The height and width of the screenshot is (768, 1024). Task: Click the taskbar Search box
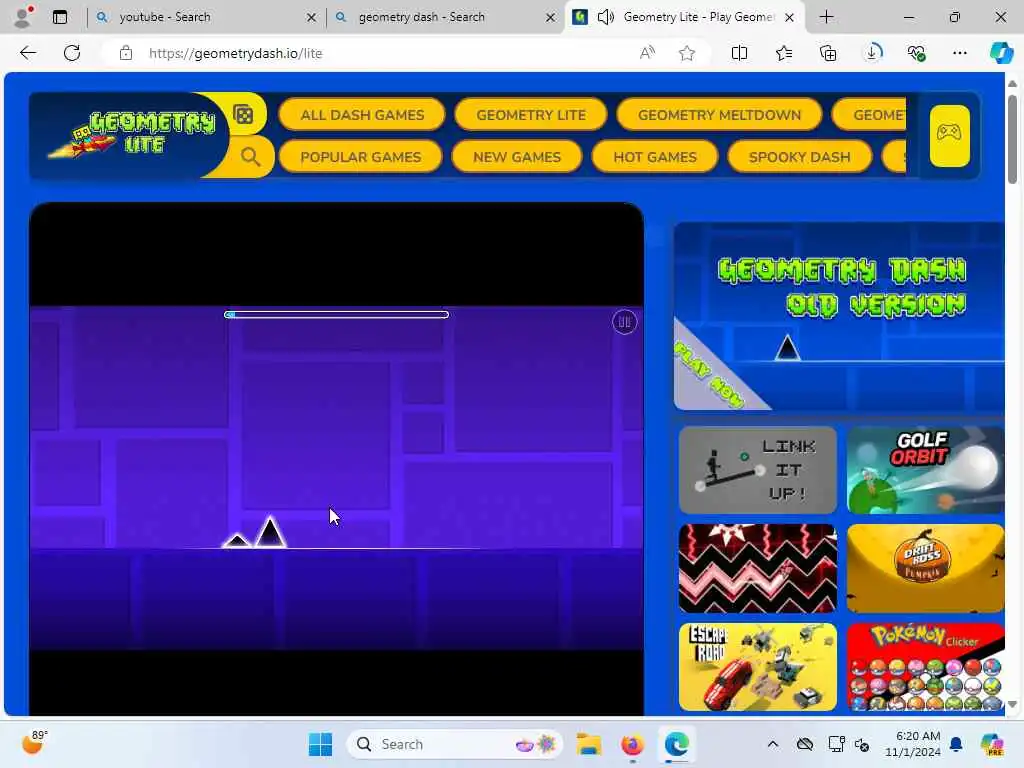pyautogui.click(x=455, y=744)
